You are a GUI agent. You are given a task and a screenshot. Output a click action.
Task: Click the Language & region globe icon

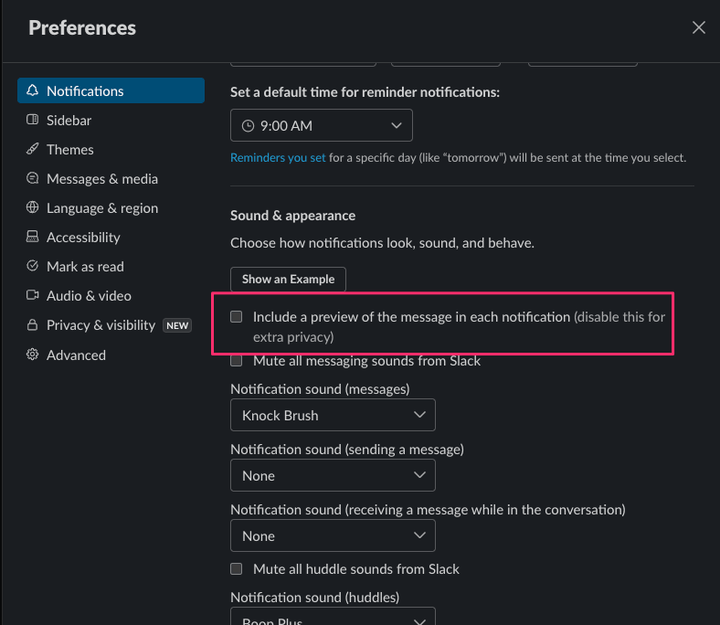[33, 208]
